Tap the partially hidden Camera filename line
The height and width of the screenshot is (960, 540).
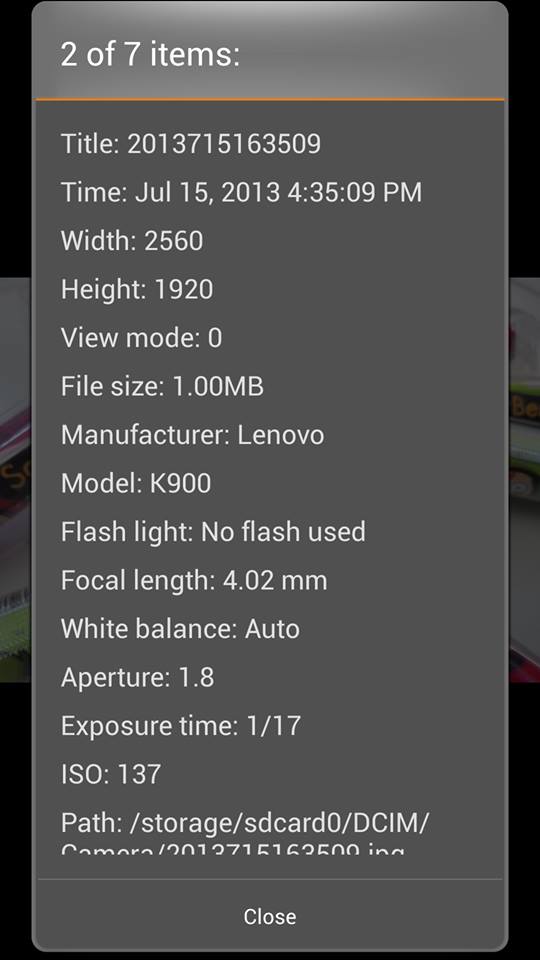pos(233,849)
